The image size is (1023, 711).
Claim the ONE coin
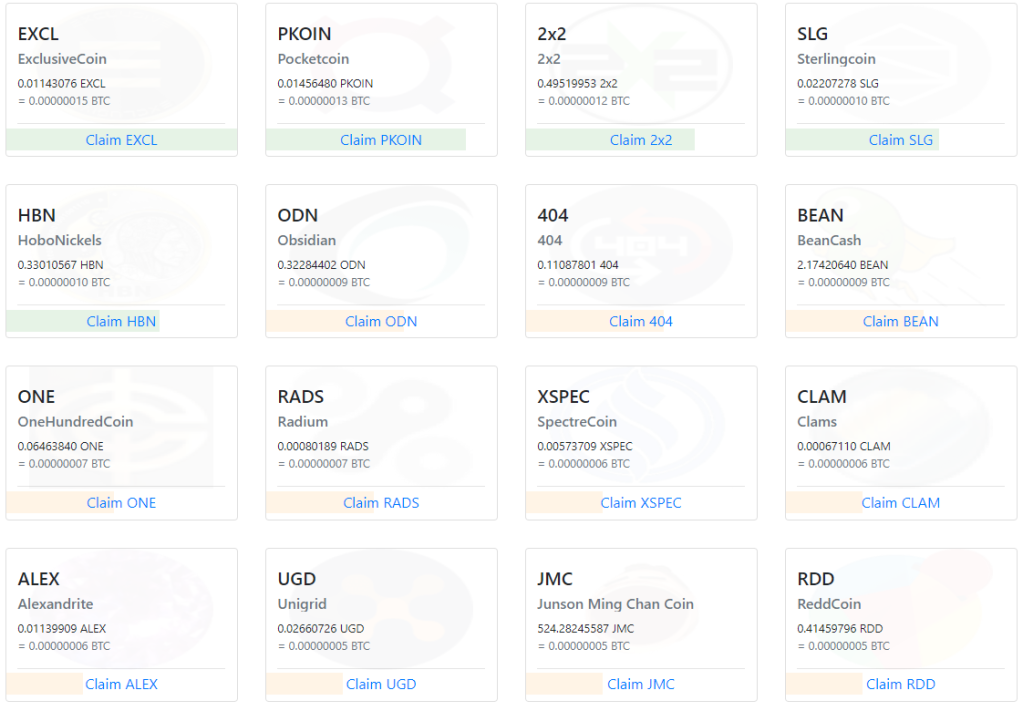(x=121, y=502)
